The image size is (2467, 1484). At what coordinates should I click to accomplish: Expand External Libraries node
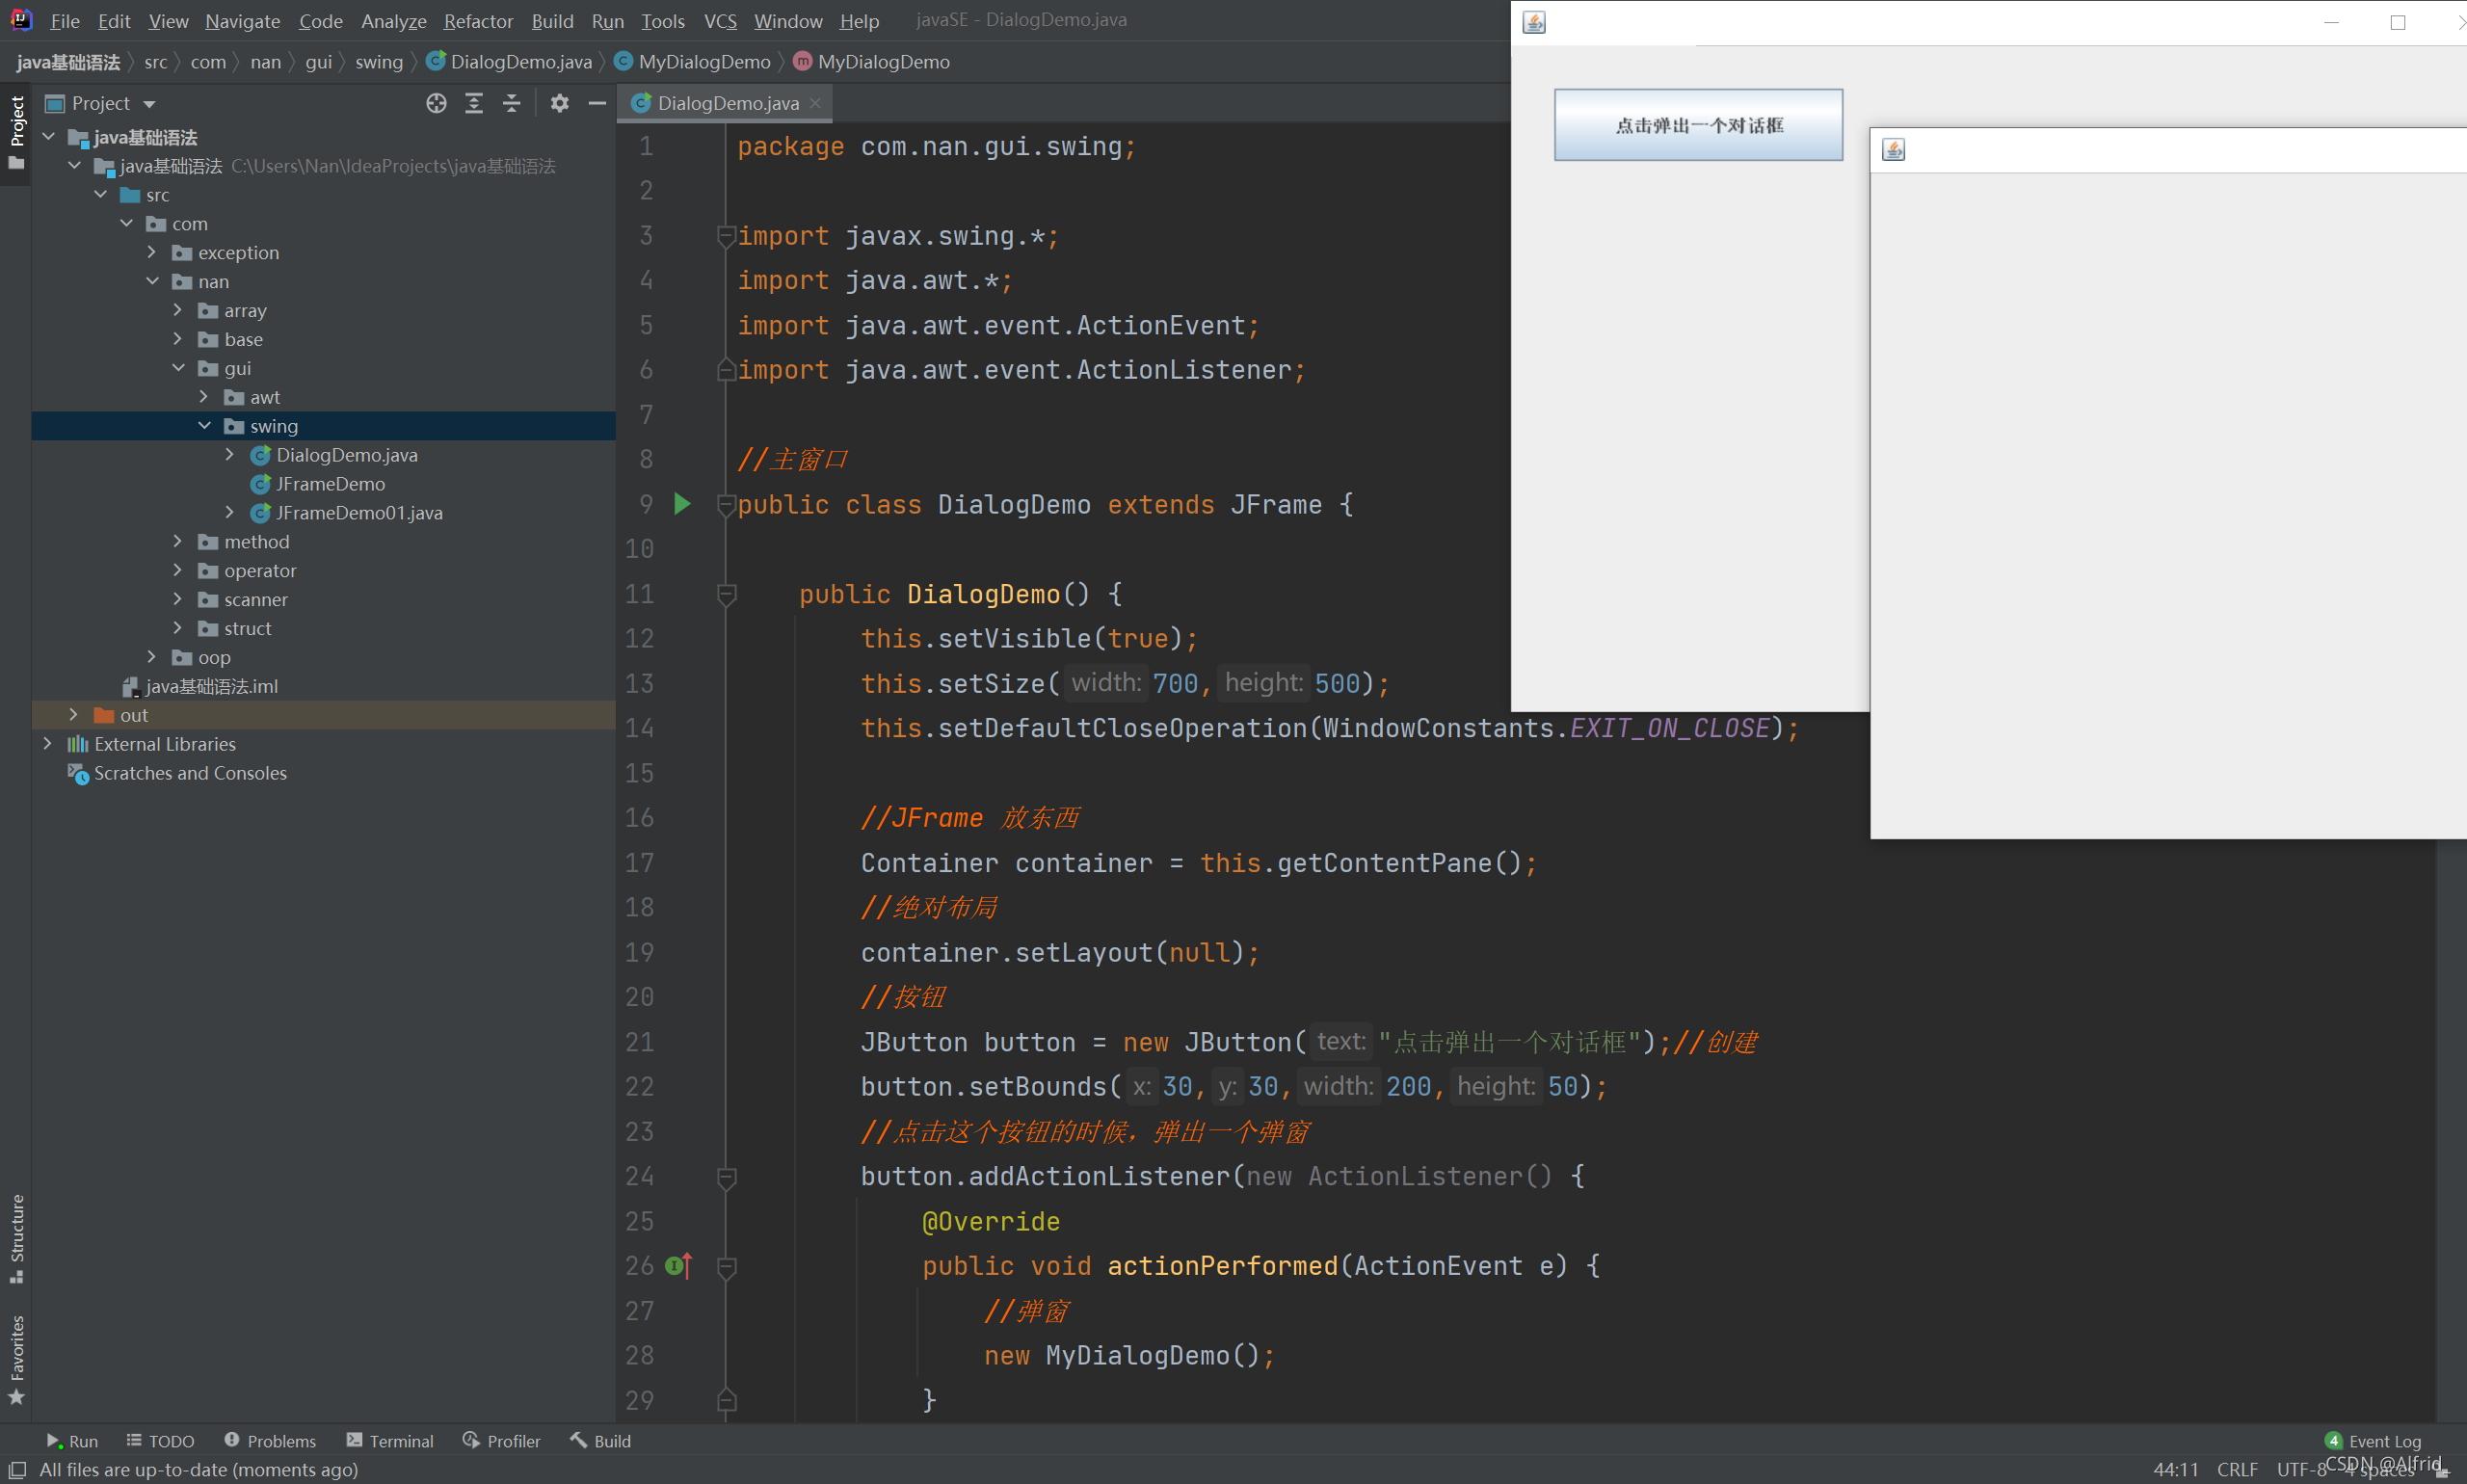[x=47, y=744]
